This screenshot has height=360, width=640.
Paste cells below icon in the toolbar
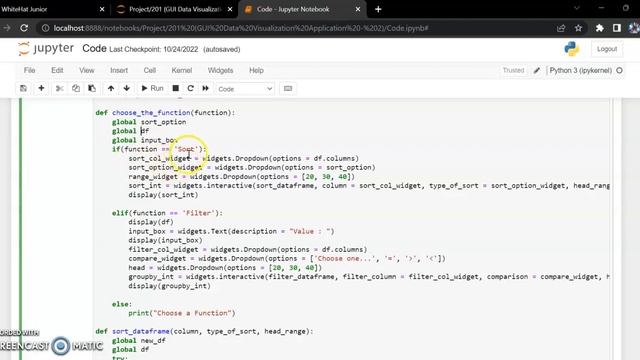click(x=92, y=88)
